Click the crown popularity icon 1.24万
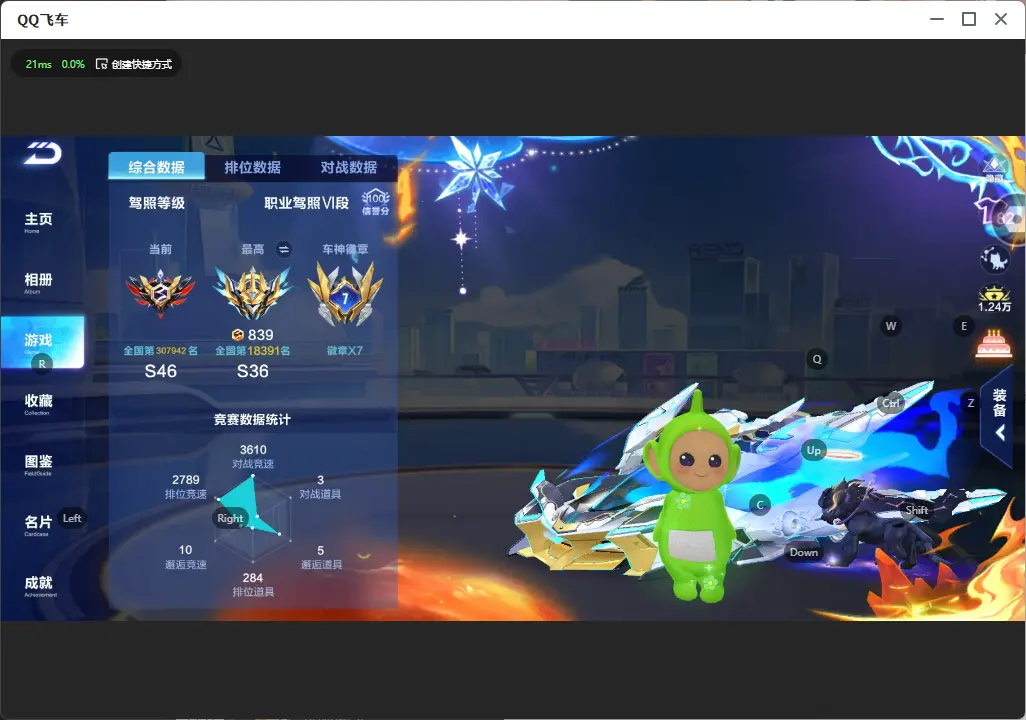 tap(995, 298)
